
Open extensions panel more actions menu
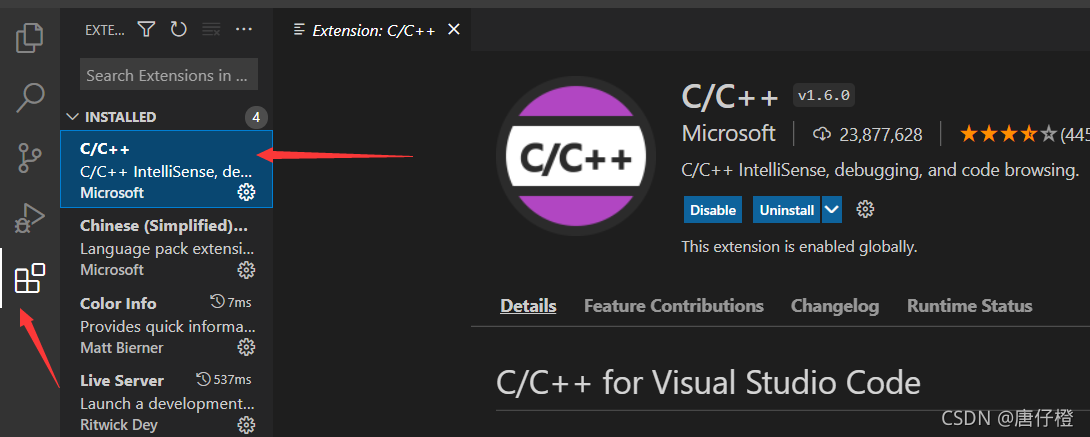[x=243, y=30]
